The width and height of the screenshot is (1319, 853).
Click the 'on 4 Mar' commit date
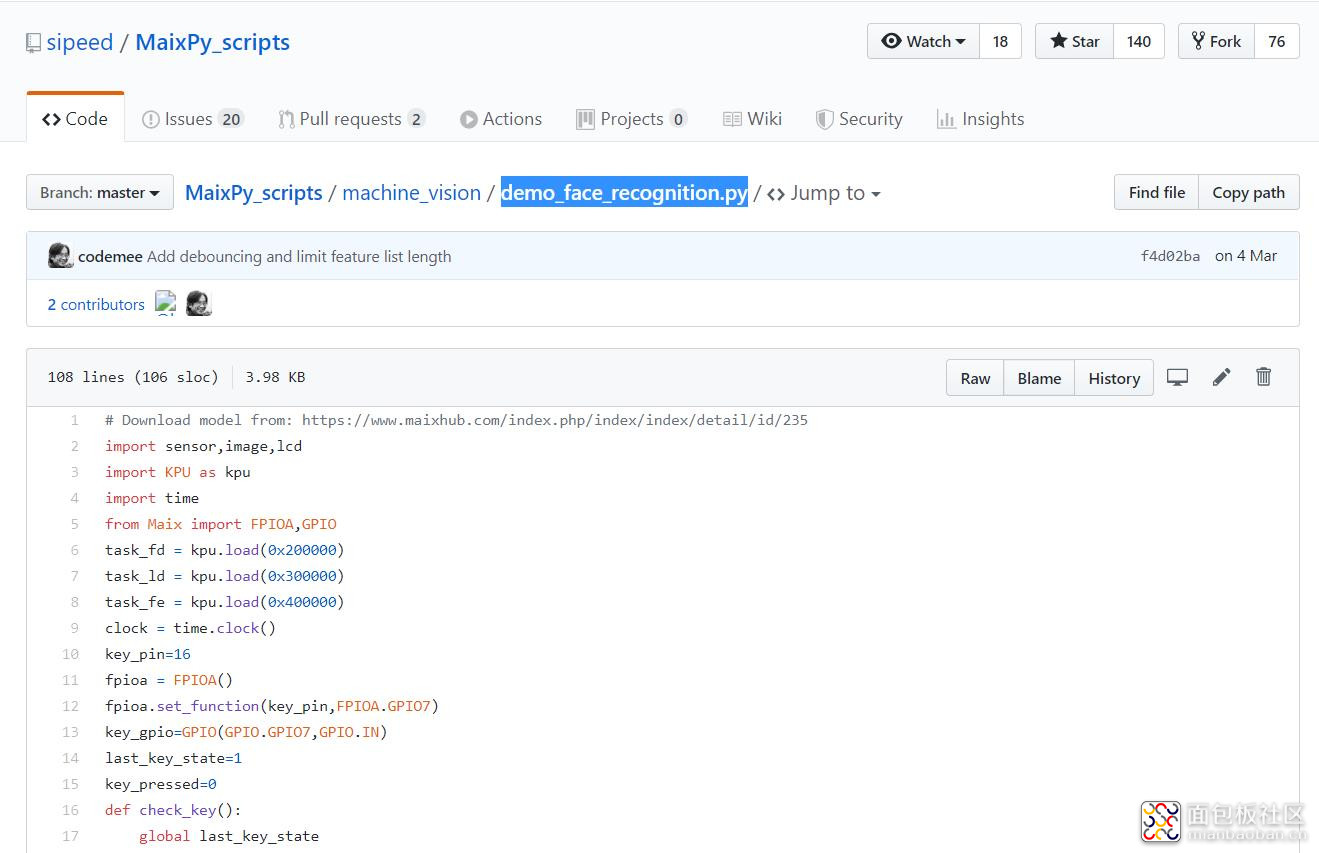pos(1246,256)
